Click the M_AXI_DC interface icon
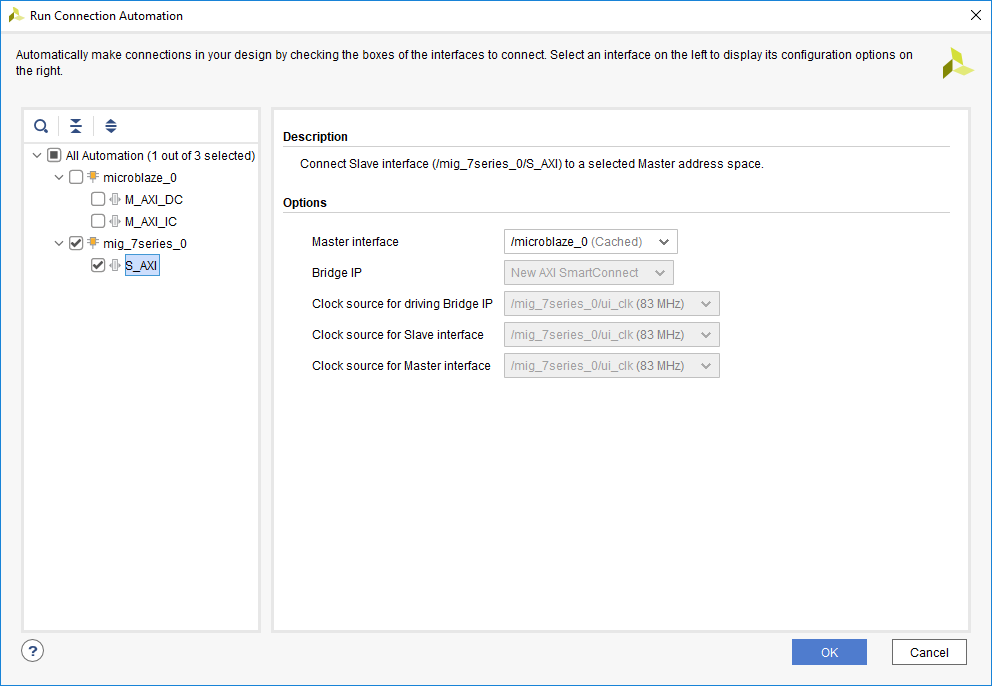The image size is (992, 686). 115,199
